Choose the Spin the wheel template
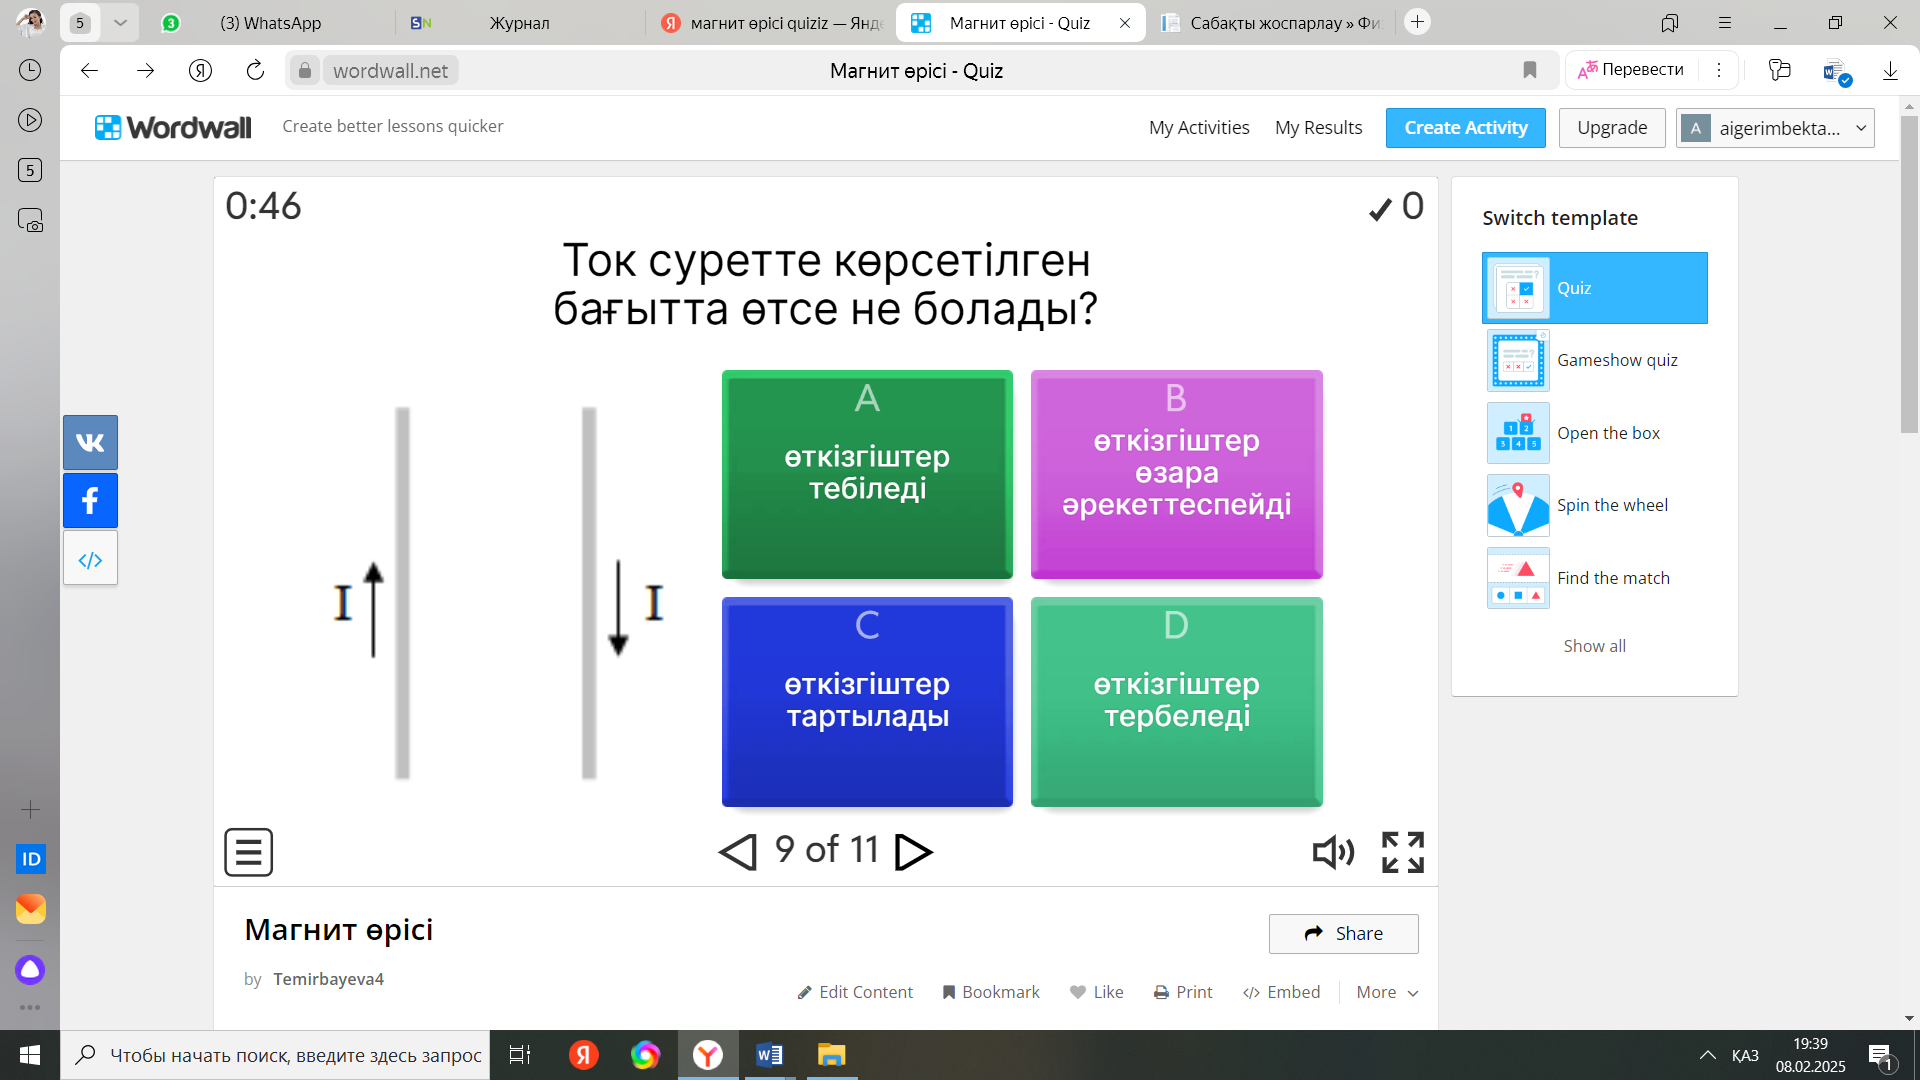Image resolution: width=1920 pixels, height=1080 pixels. pos(1595,505)
